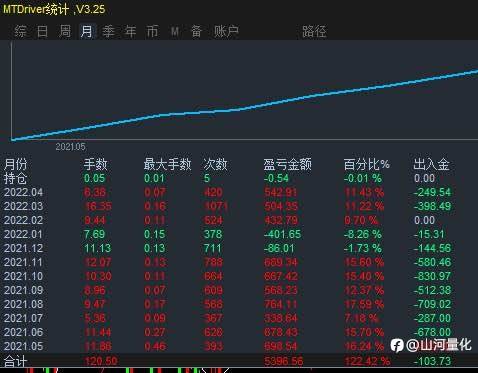Click the 5396.56 total profit value
The height and width of the screenshot is (373, 478).
click(284, 361)
